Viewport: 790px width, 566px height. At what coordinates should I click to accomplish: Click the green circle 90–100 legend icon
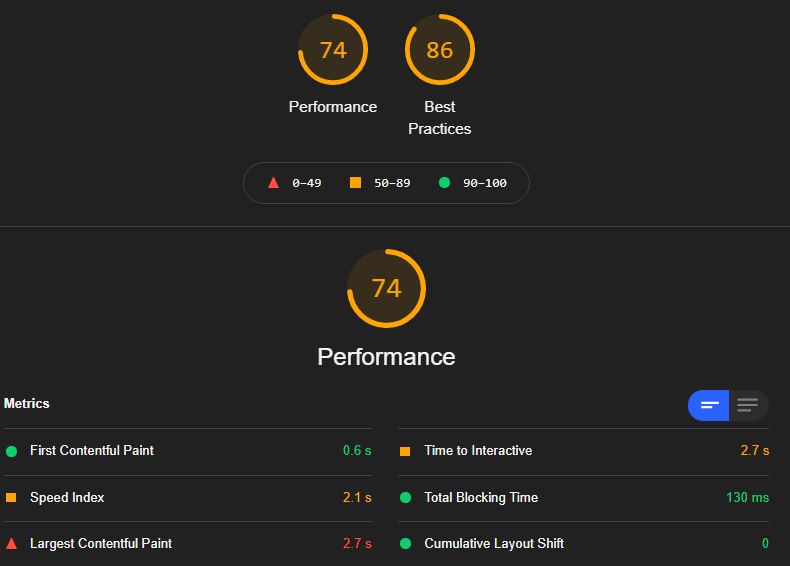point(444,182)
